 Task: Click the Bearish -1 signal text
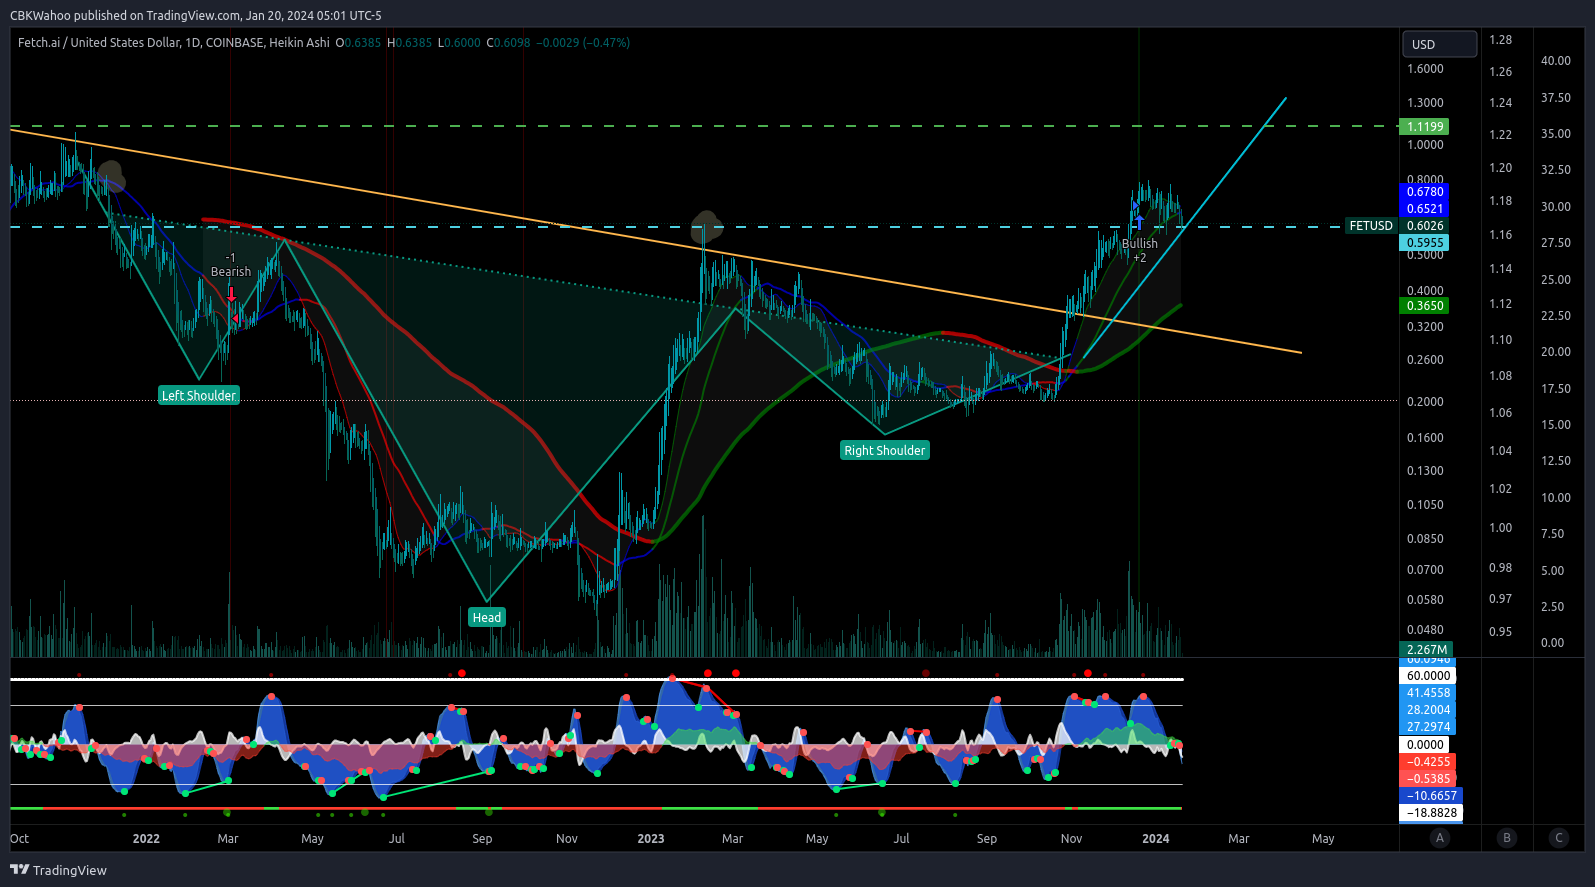231,265
